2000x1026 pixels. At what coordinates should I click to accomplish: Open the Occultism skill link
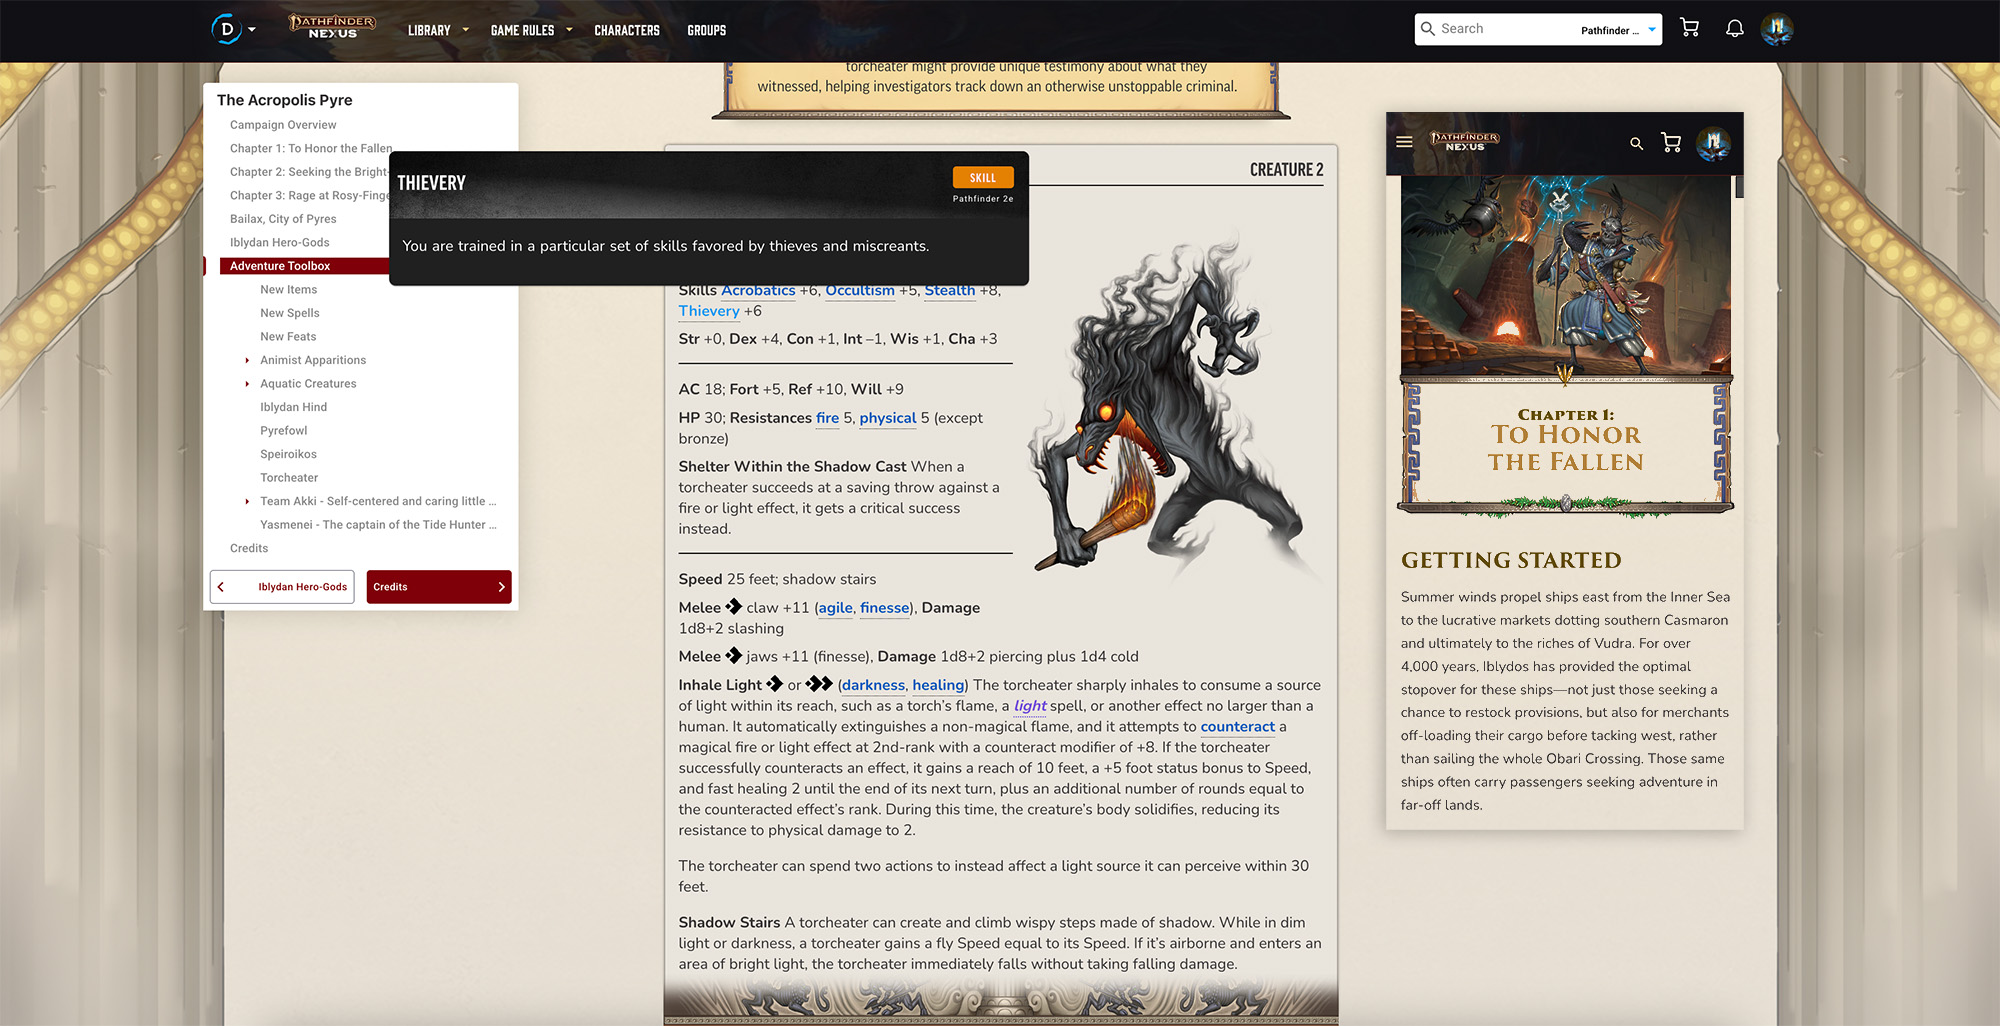tap(860, 290)
